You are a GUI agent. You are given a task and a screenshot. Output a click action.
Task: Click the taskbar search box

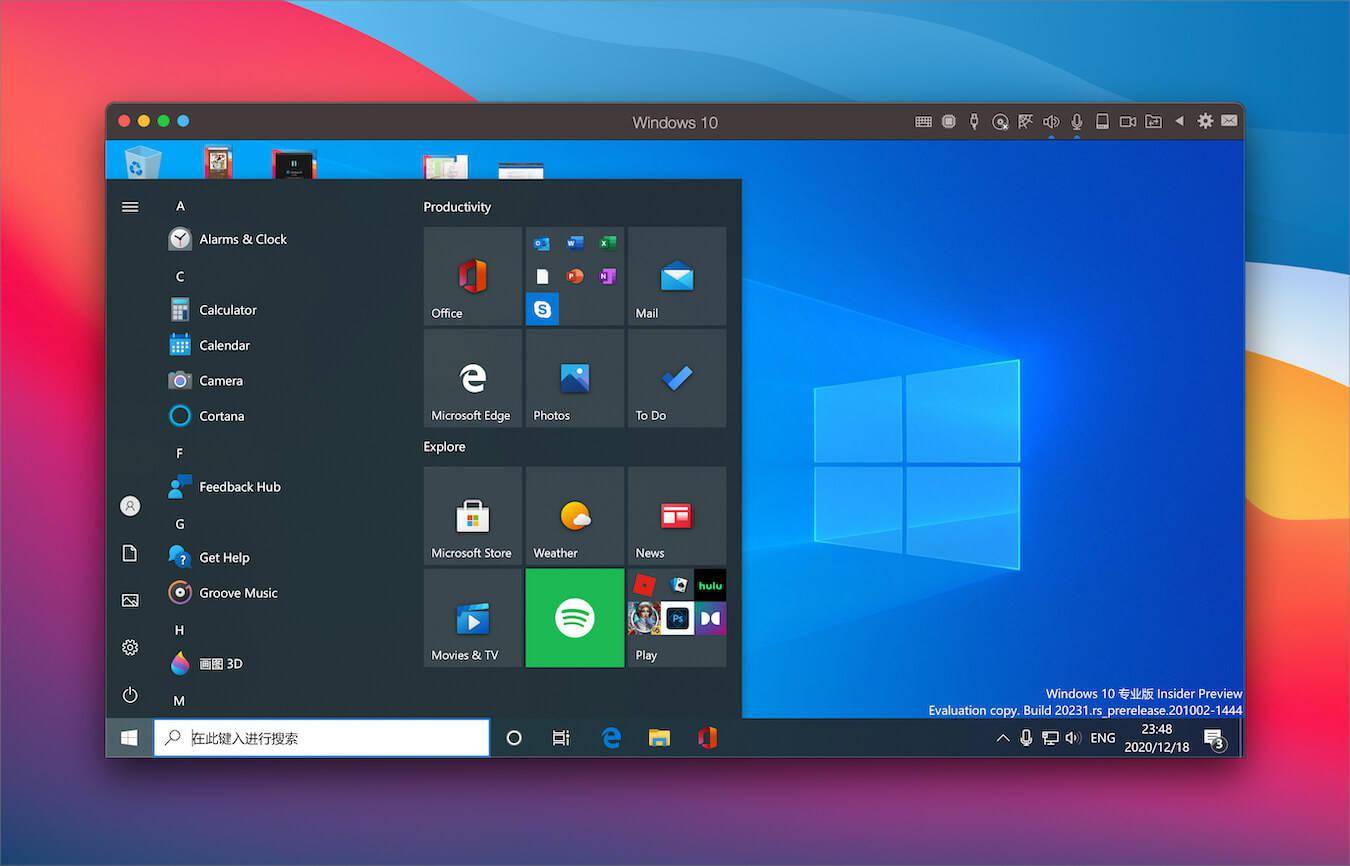coord(321,738)
